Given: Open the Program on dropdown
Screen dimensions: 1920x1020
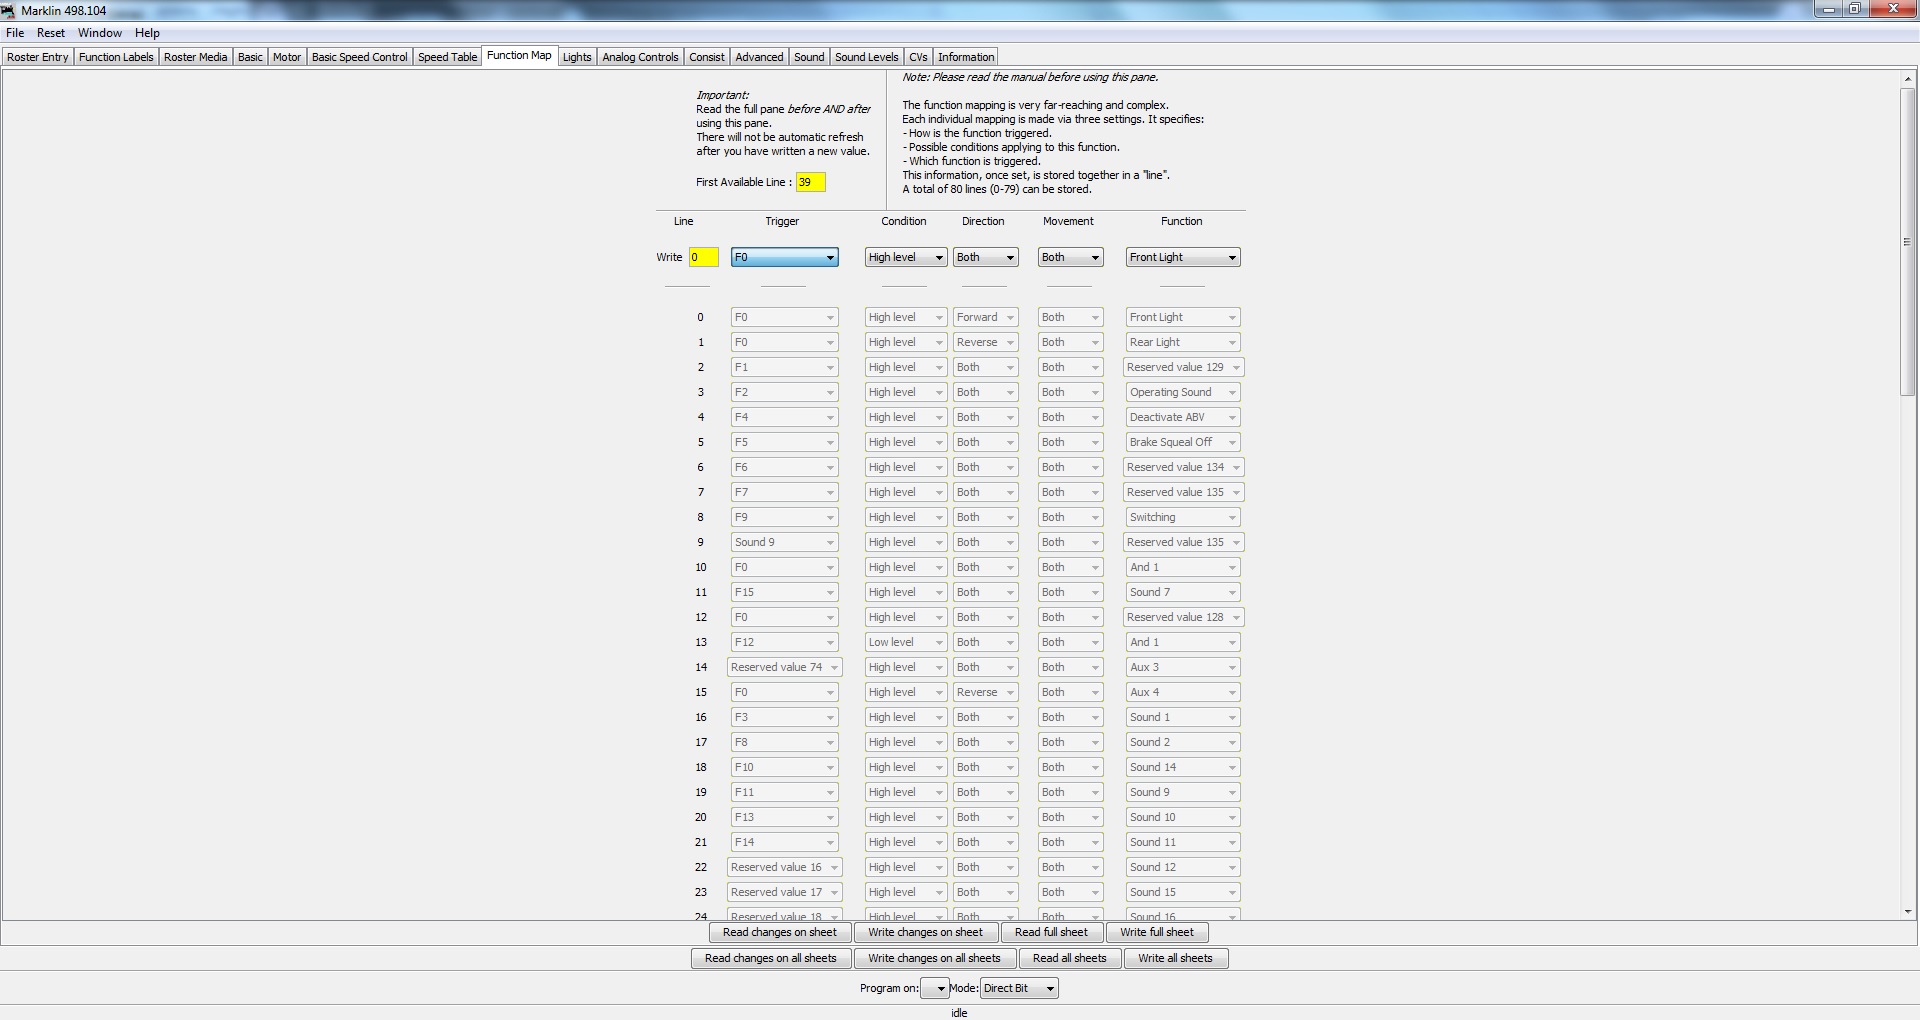Looking at the screenshot, I should 934,988.
